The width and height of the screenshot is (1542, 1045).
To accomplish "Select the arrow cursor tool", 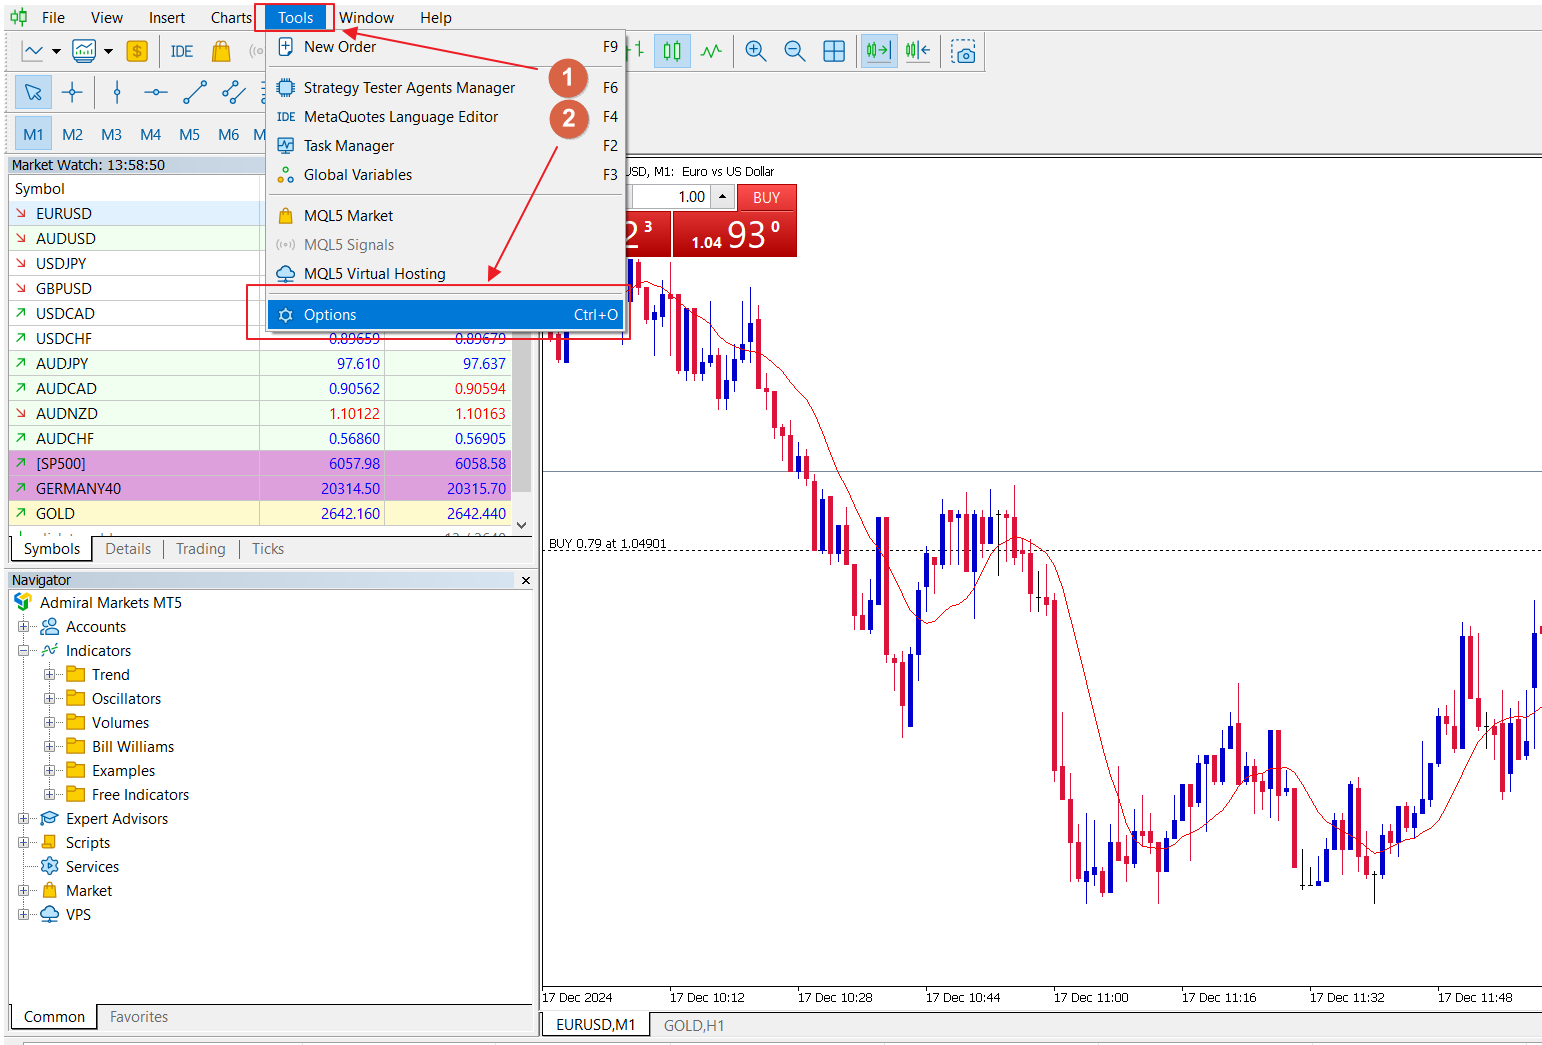I will pyautogui.click(x=33, y=93).
